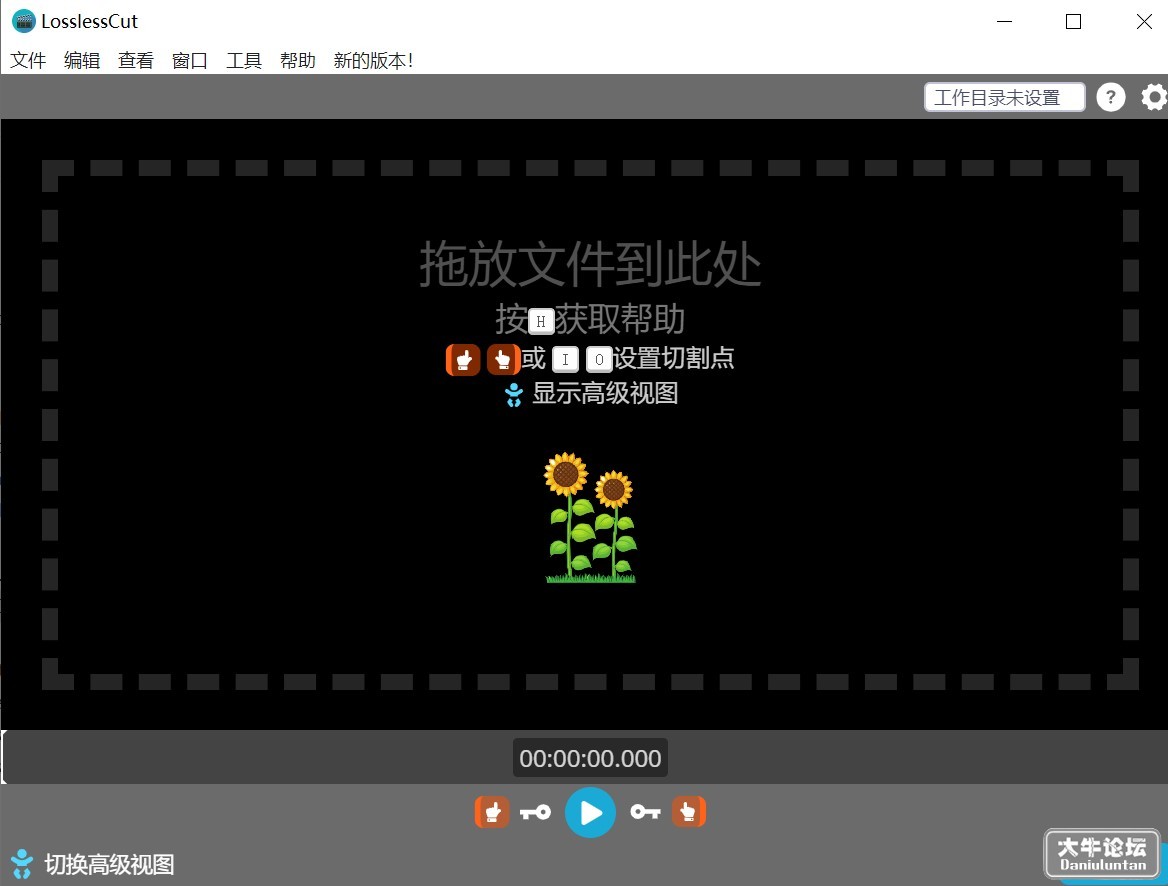Click the timeline bar area

tap(584, 757)
